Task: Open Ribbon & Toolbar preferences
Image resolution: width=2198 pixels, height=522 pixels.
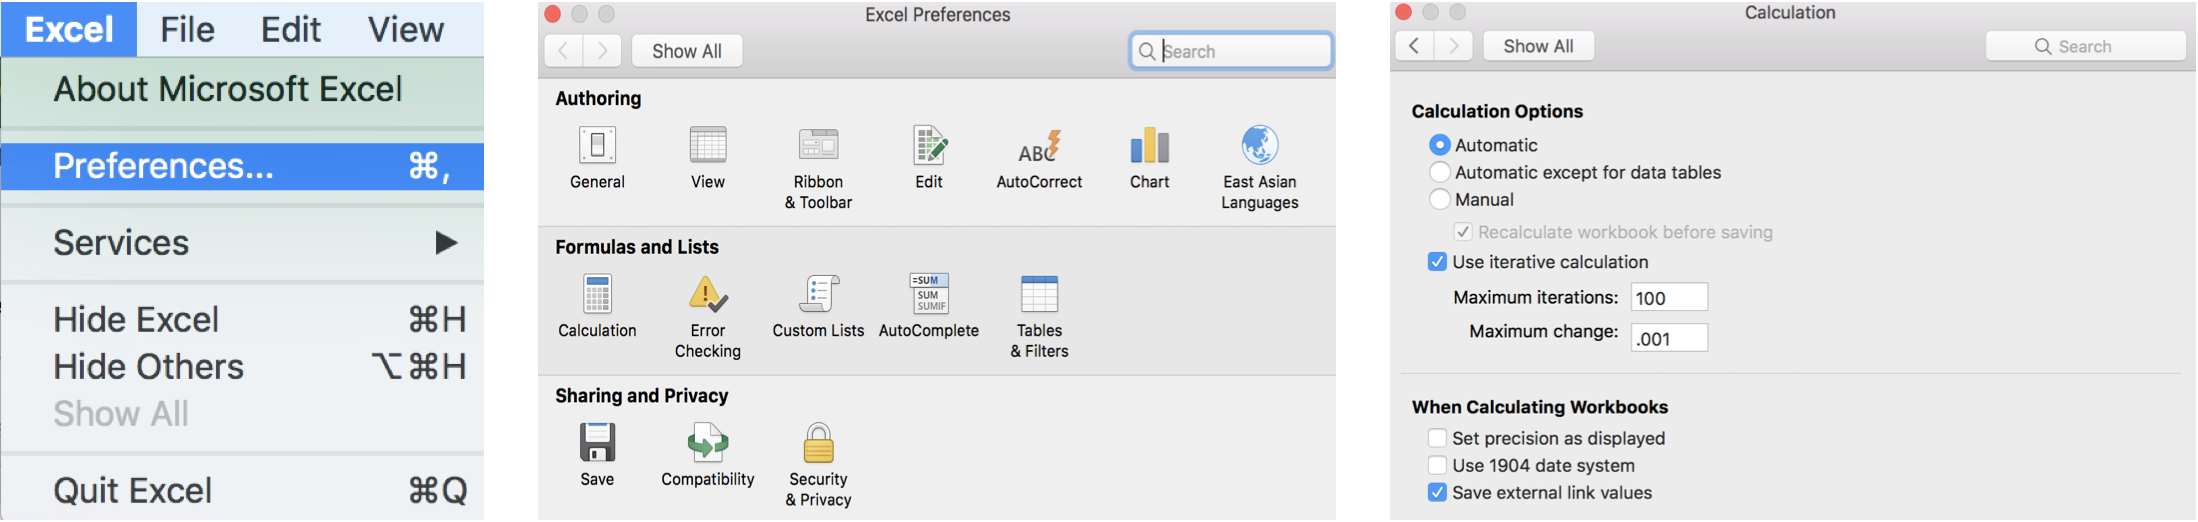Action: [818, 146]
